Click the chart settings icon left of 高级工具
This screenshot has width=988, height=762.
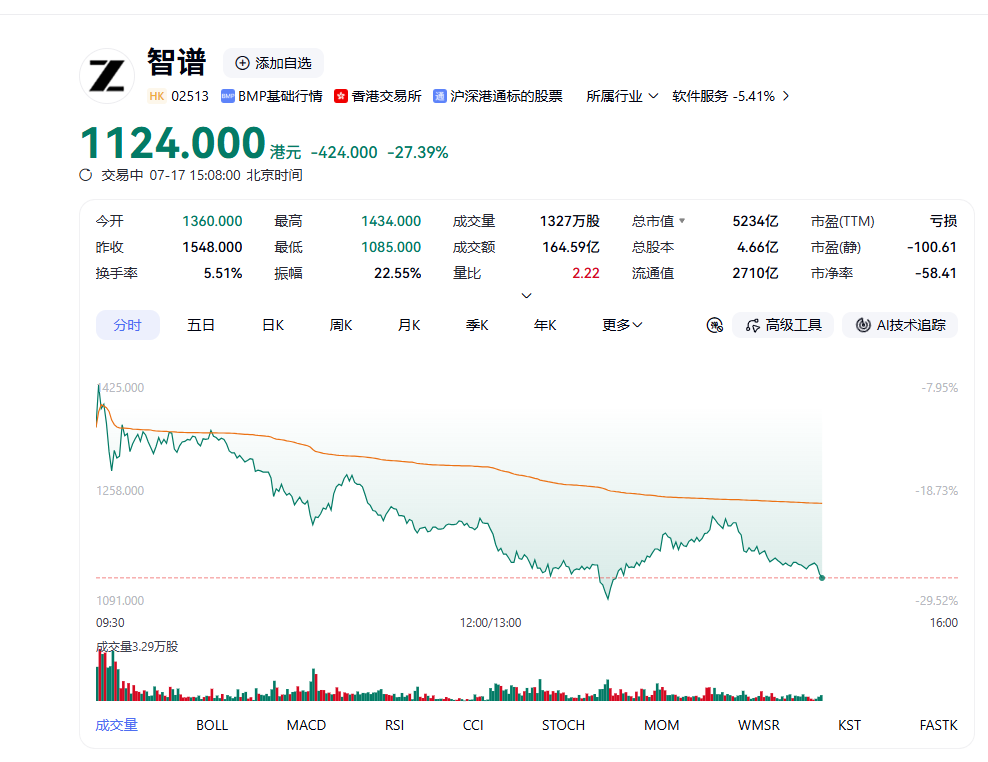pyautogui.click(x=715, y=325)
